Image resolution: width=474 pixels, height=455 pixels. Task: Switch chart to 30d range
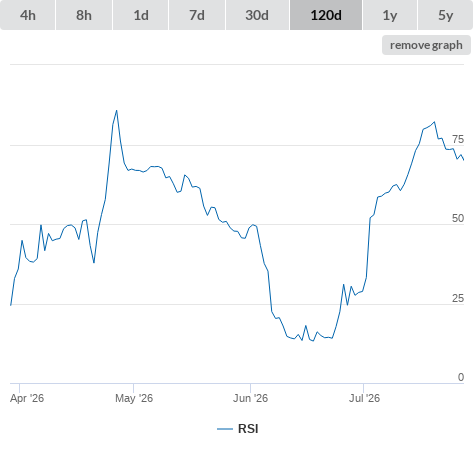click(x=257, y=15)
